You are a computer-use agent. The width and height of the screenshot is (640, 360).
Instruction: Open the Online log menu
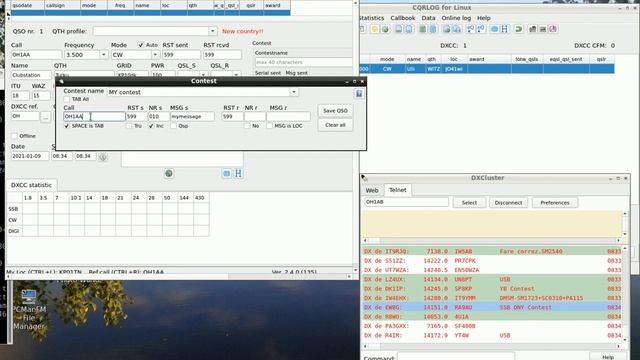coord(456,18)
